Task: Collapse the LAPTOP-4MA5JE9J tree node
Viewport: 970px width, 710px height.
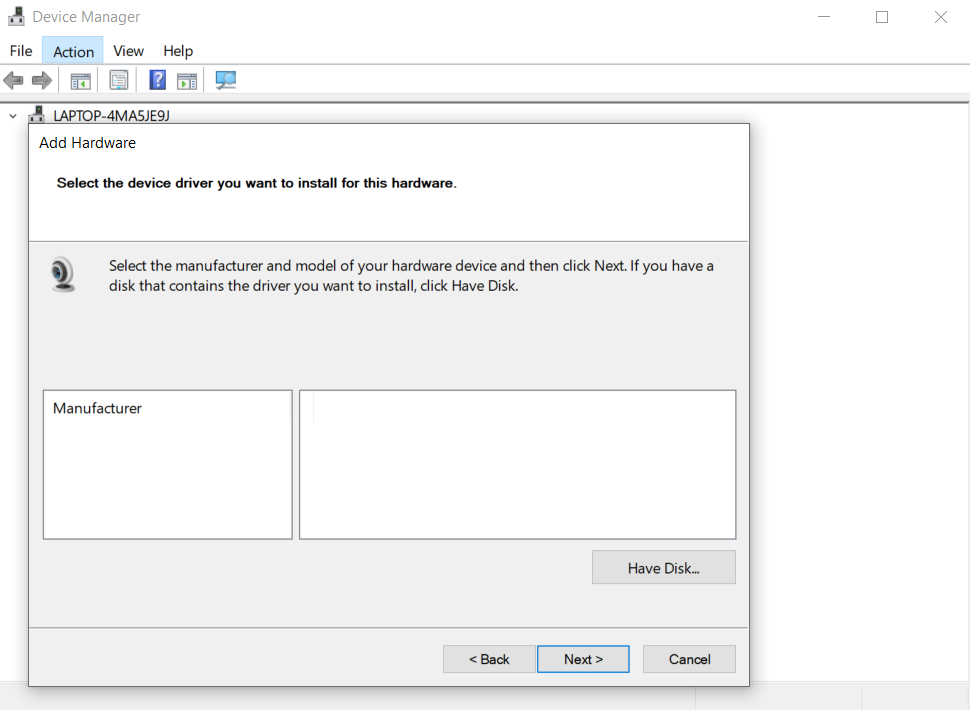Action: point(13,116)
